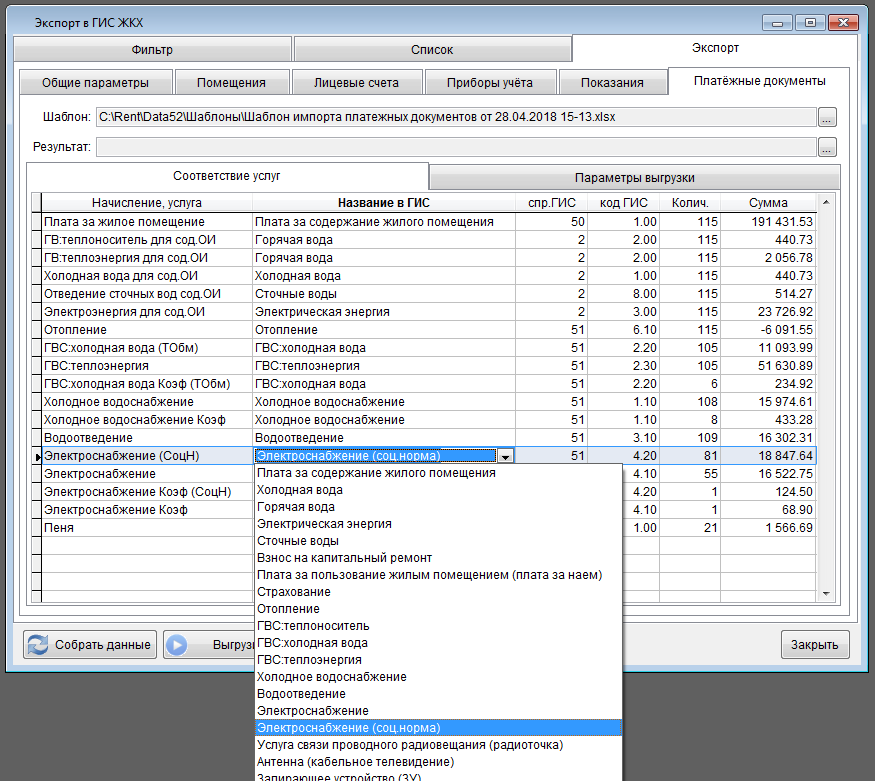875x781 pixels.
Task: Click sum value -6 091.55
Action: click(768, 330)
